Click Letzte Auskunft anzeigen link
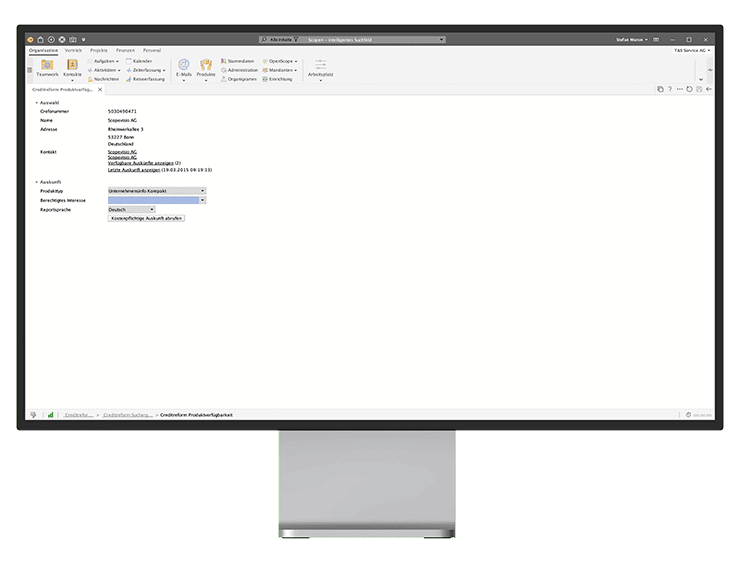Screen dimensions: 740x563 pos(134,169)
